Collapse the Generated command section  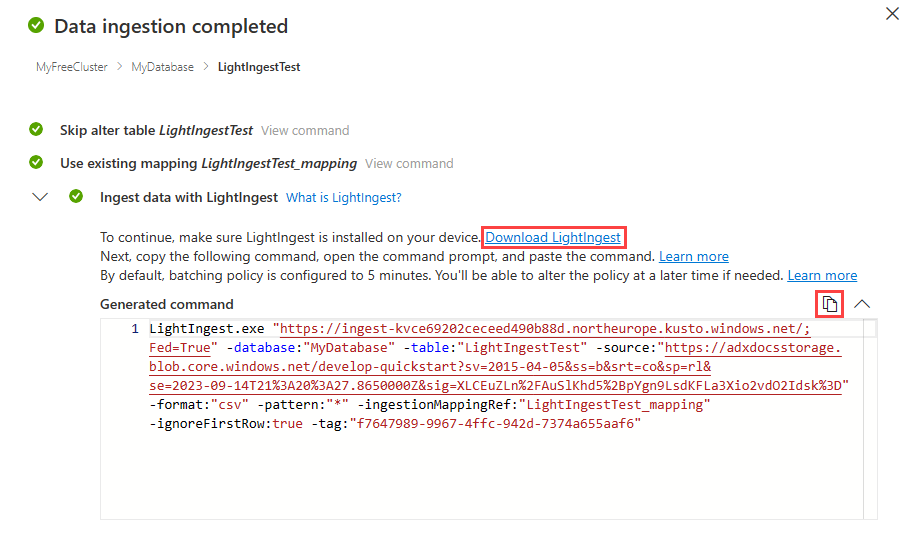pos(862,303)
